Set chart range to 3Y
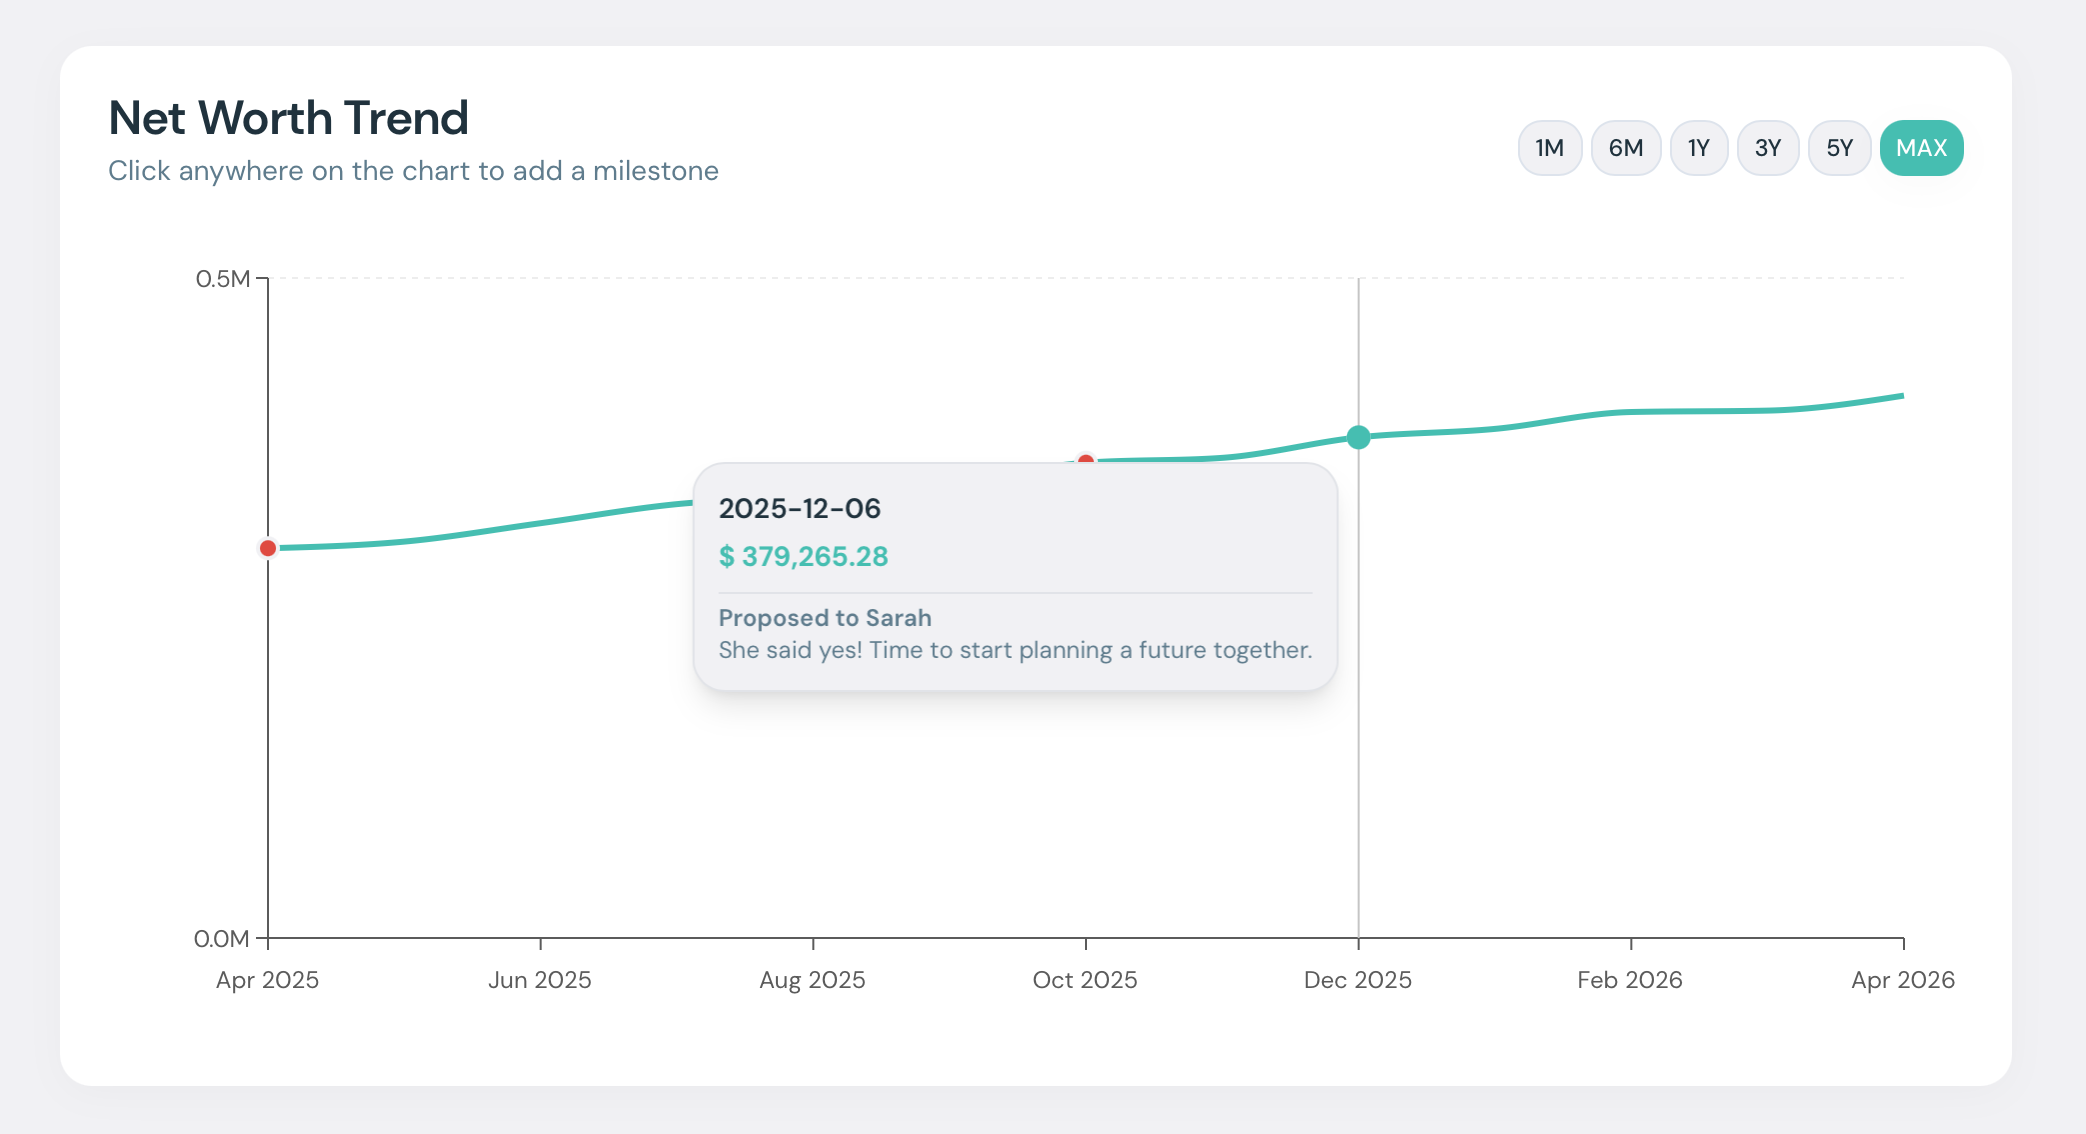The image size is (2086, 1134). pyautogui.click(x=1767, y=148)
